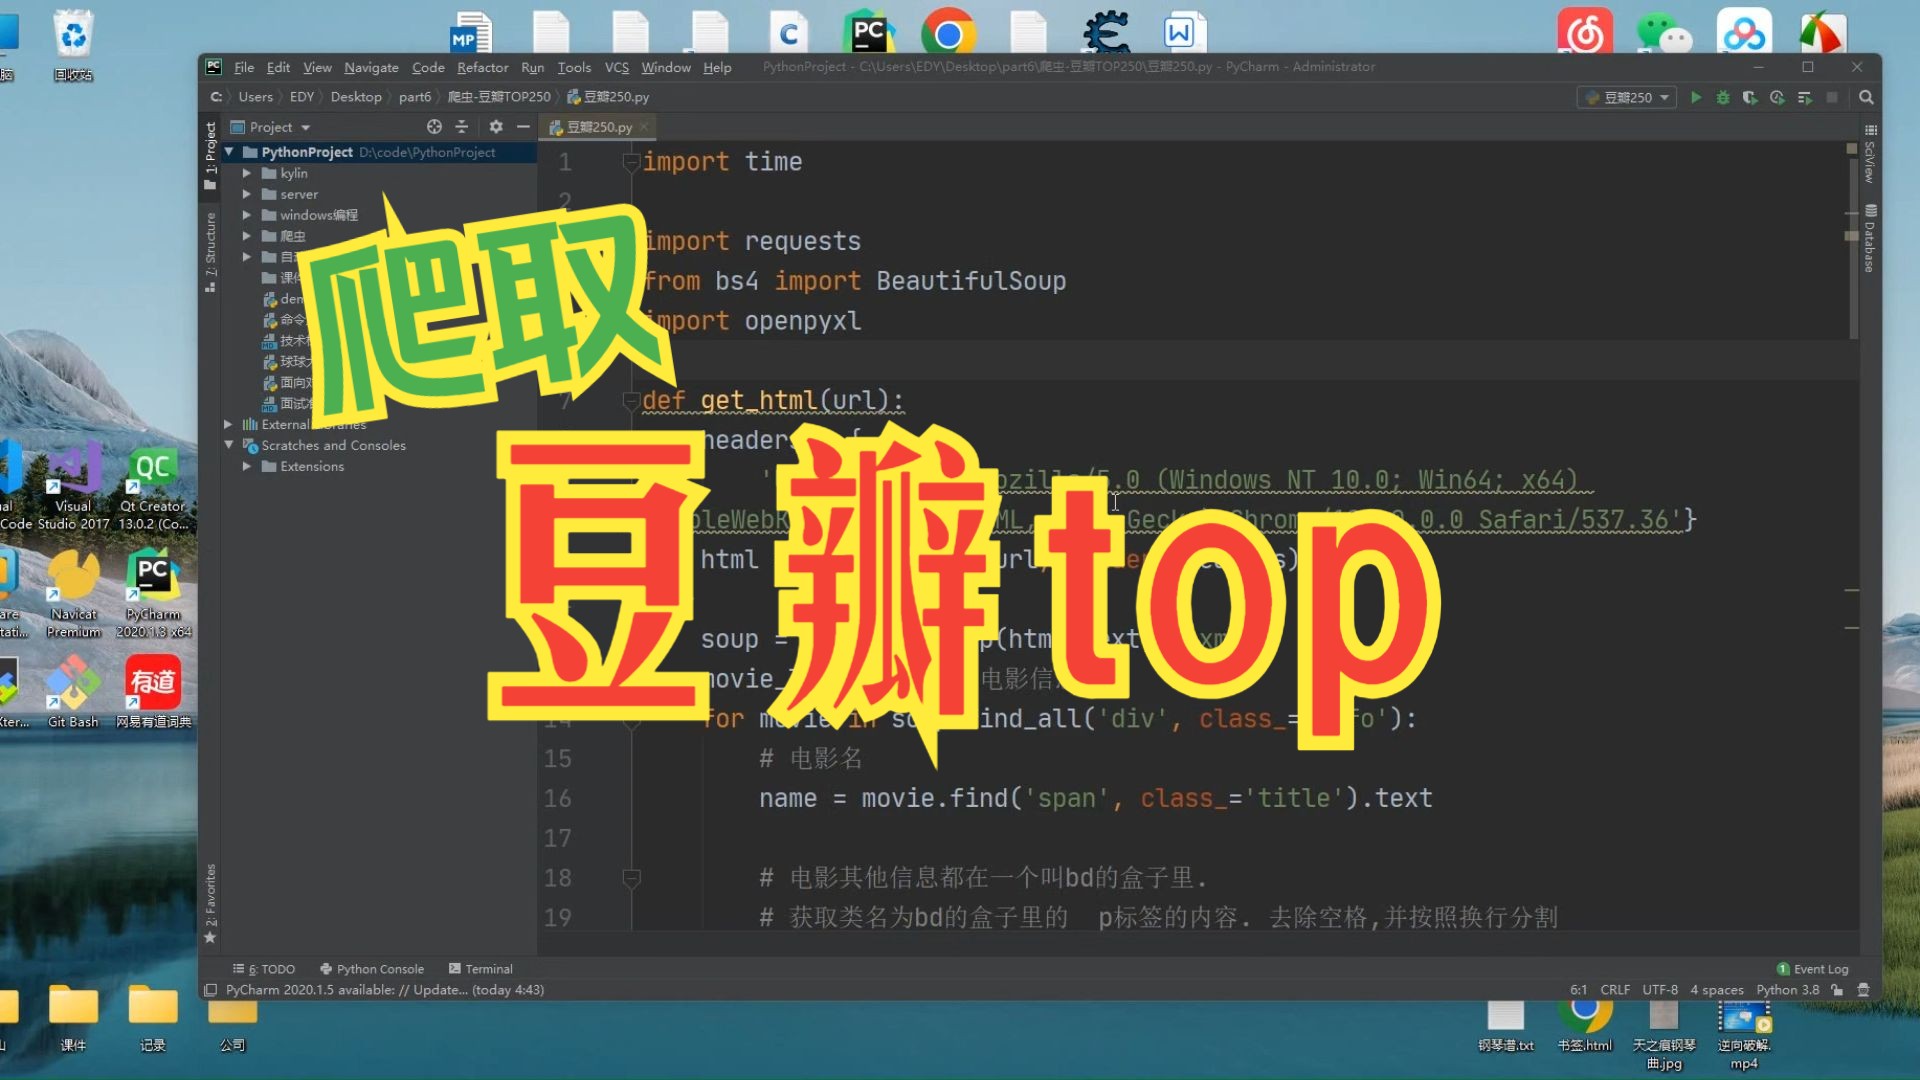Image resolution: width=1920 pixels, height=1080 pixels.
Task: Fold the import block at line 1
Action: tap(631, 162)
